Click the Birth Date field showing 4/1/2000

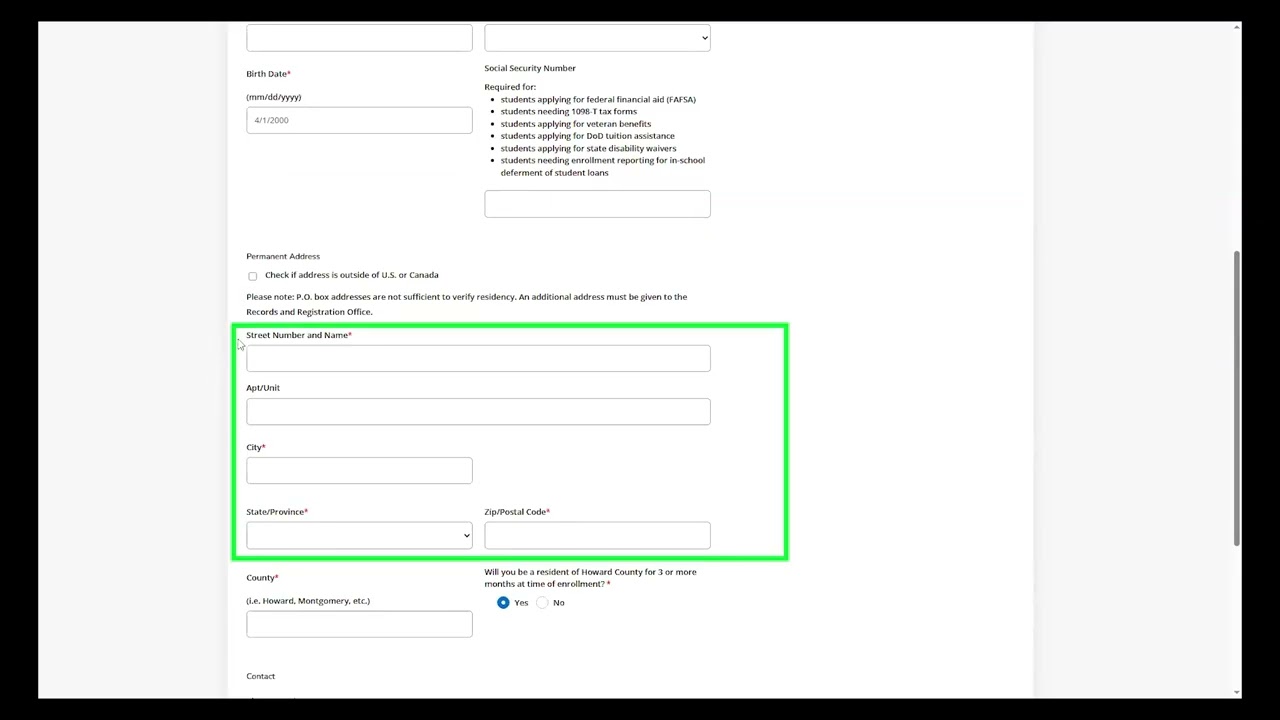[x=359, y=120]
